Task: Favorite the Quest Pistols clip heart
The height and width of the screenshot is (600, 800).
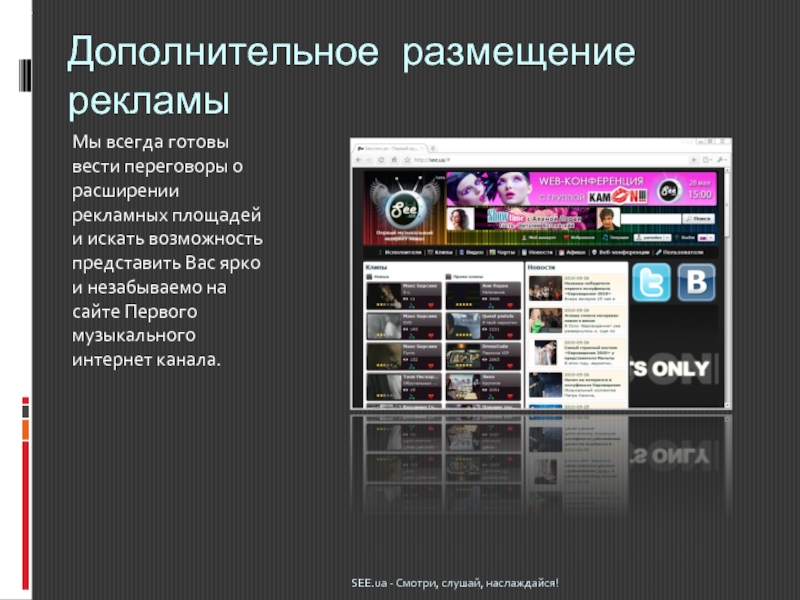Action: click(x=510, y=335)
